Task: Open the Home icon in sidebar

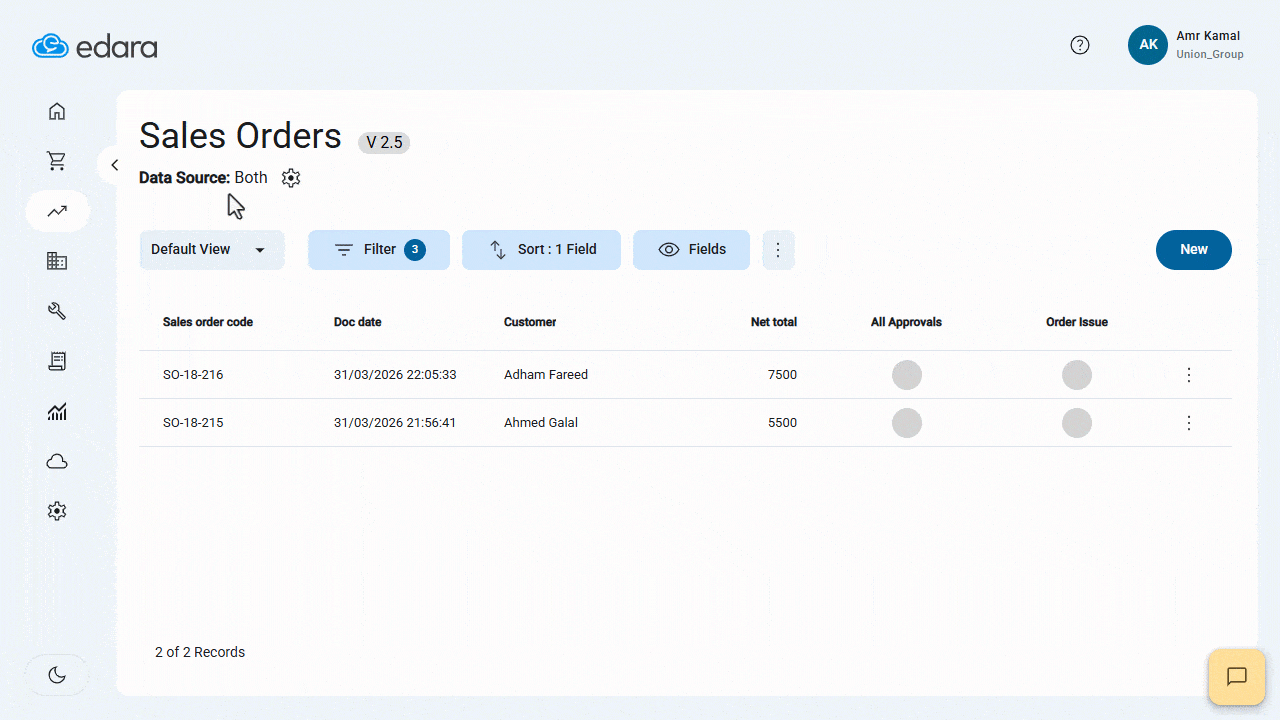Action: point(57,111)
